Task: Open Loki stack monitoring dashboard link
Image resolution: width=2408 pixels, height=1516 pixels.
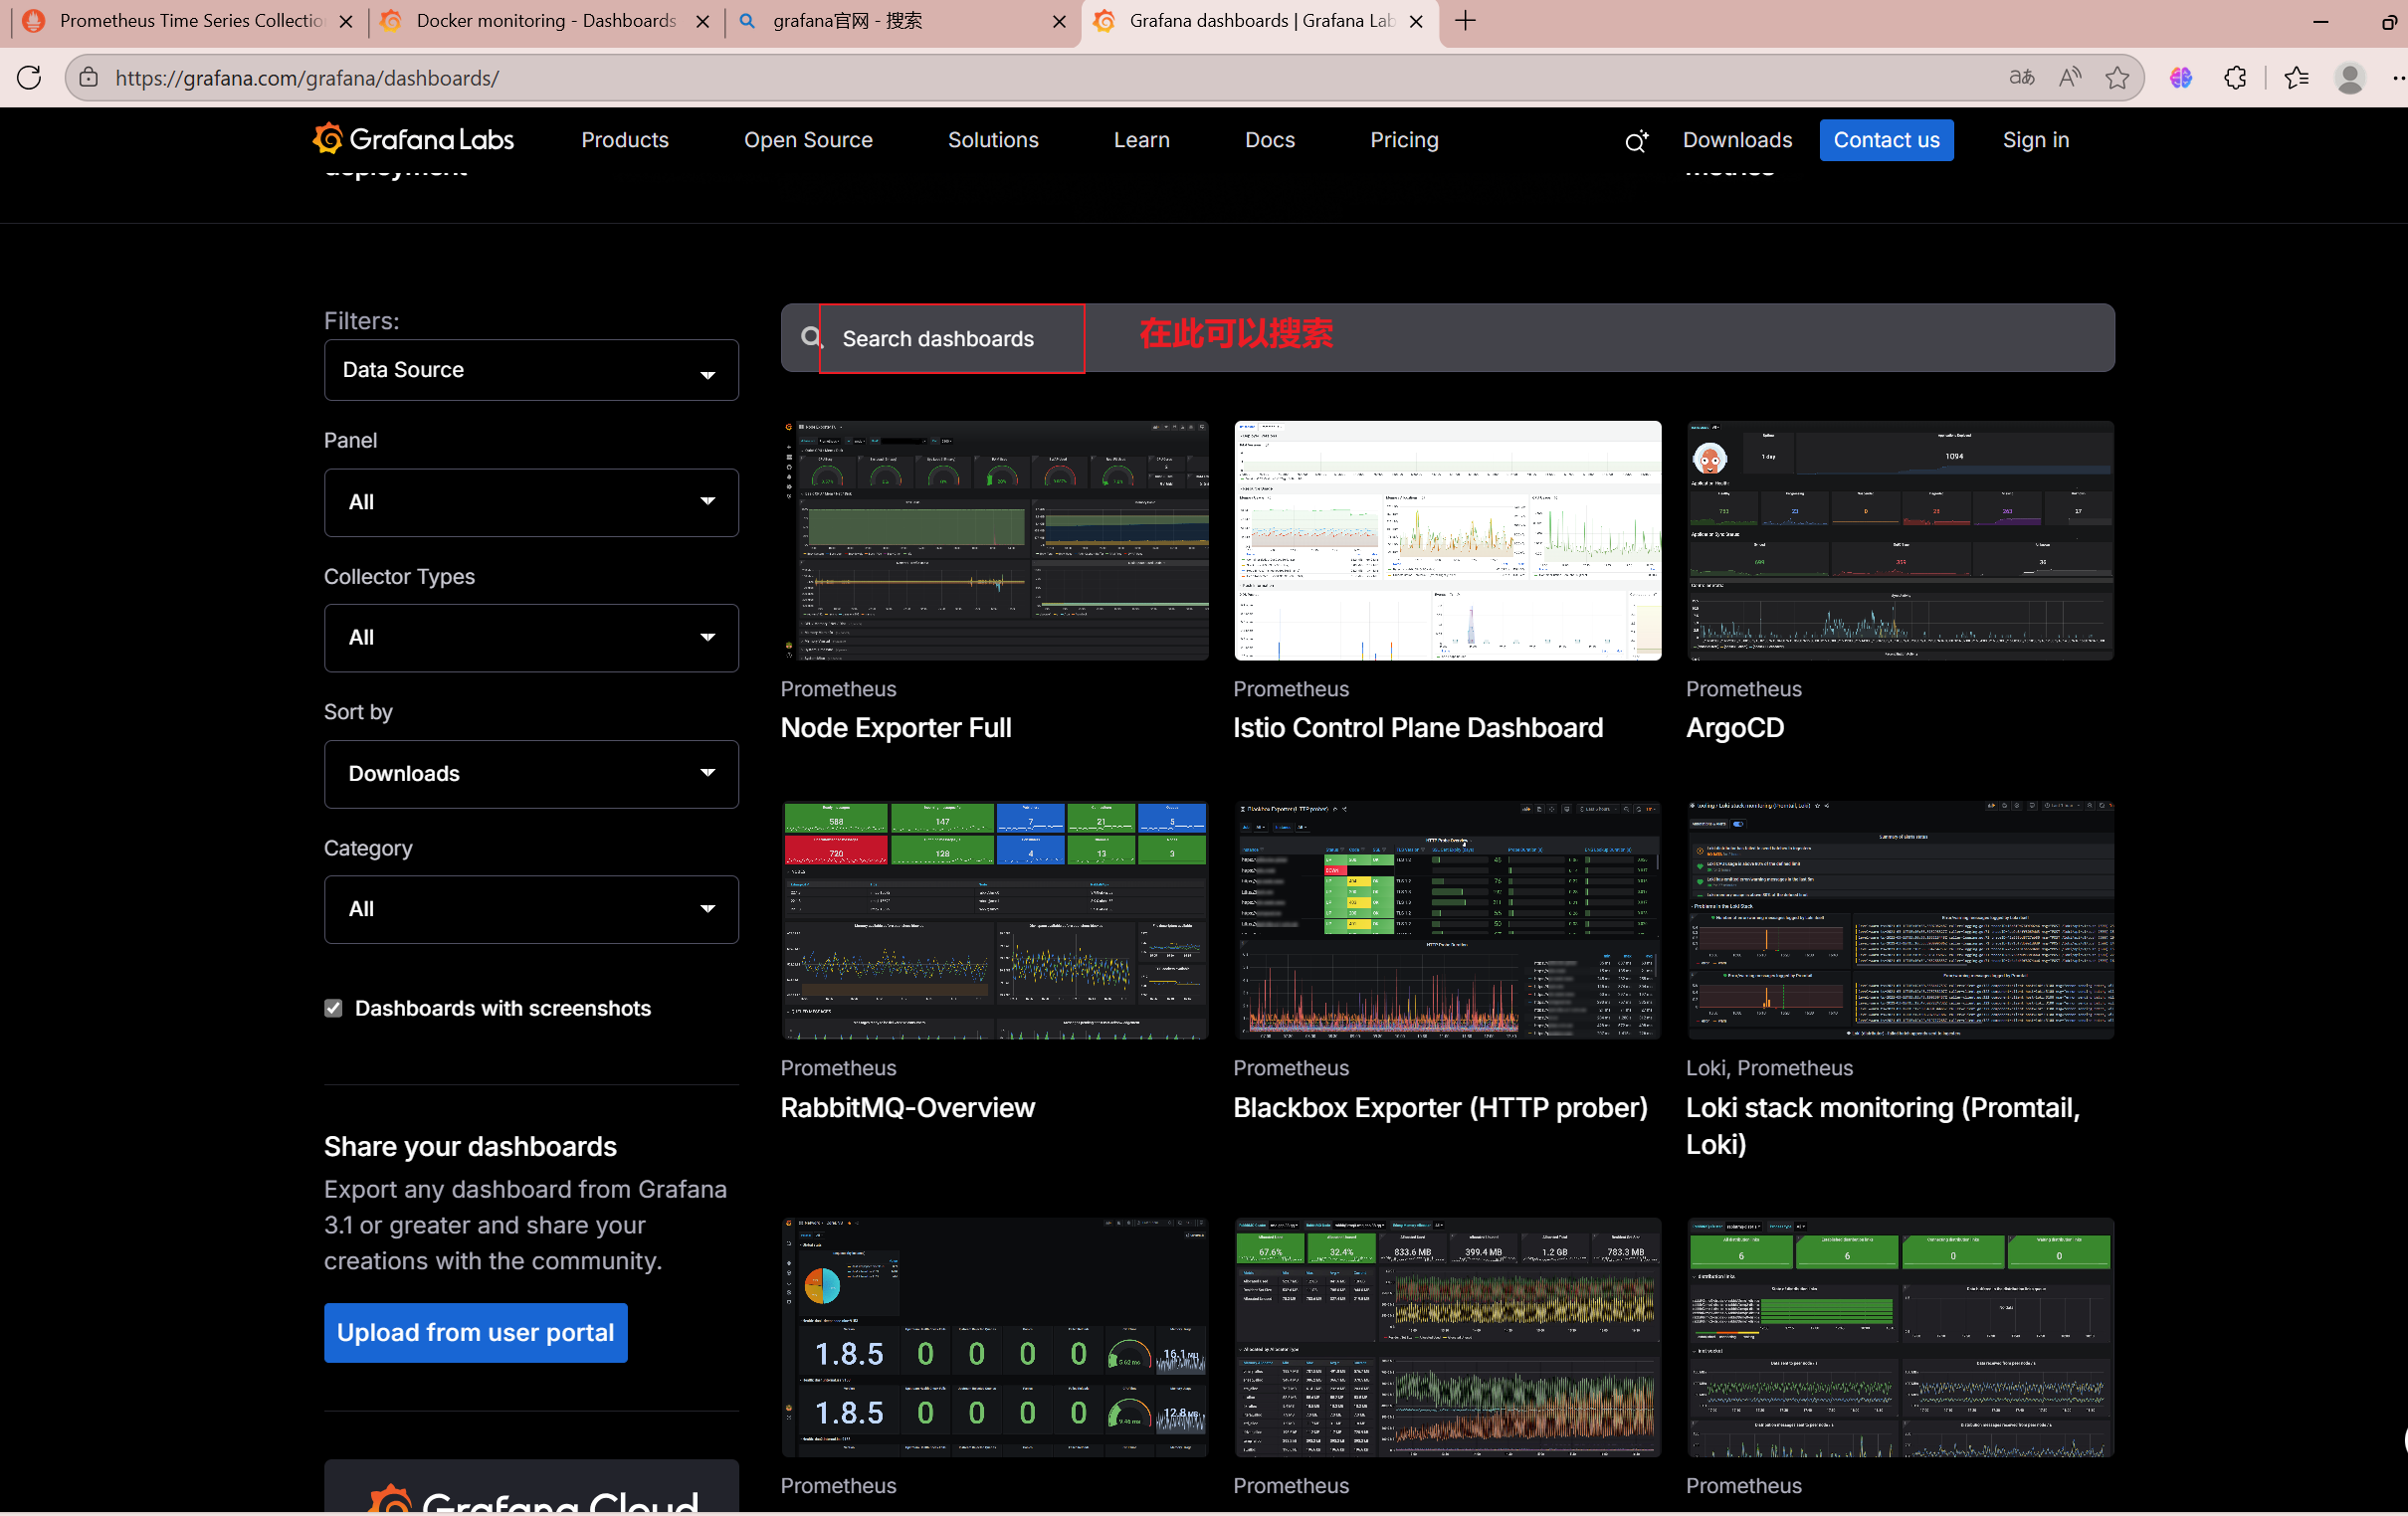Action: [x=1883, y=1125]
